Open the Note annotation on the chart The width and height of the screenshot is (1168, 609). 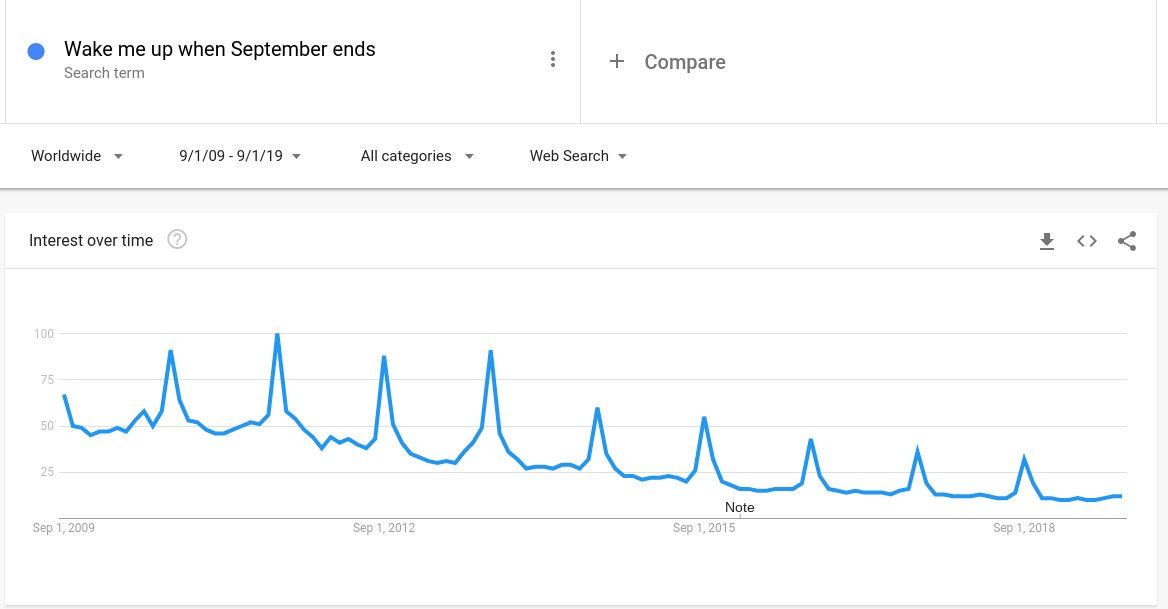coord(739,507)
